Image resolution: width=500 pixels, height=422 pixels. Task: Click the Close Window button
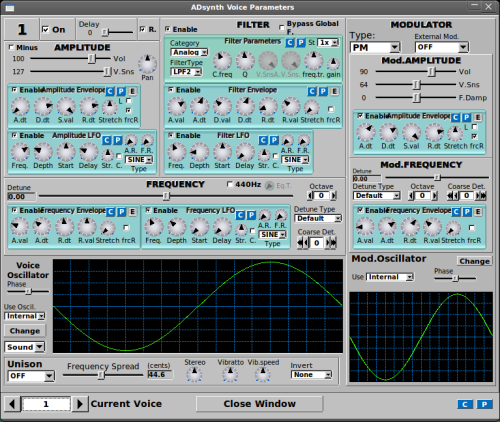(259, 404)
